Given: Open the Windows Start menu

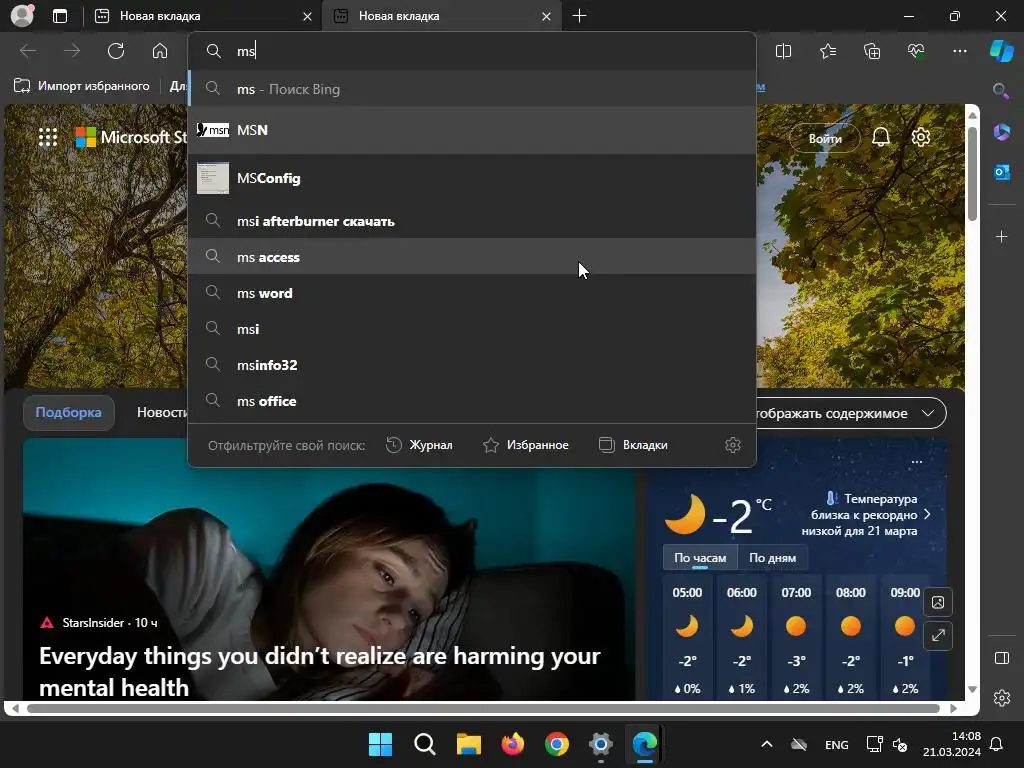Looking at the screenshot, I should point(381,744).
